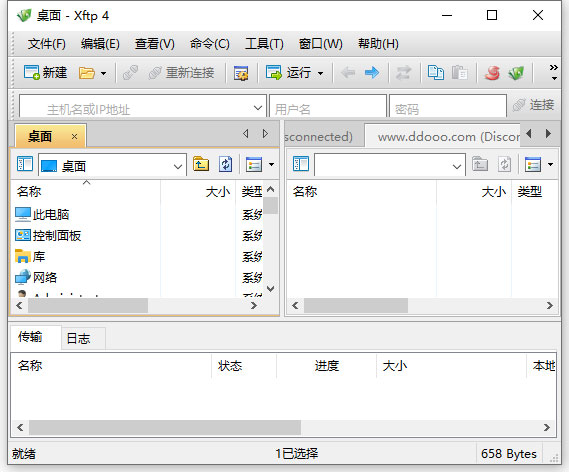569x472 pixels.
Task: Expand the 桌面 path dropdown
Action: pos(177,167)
